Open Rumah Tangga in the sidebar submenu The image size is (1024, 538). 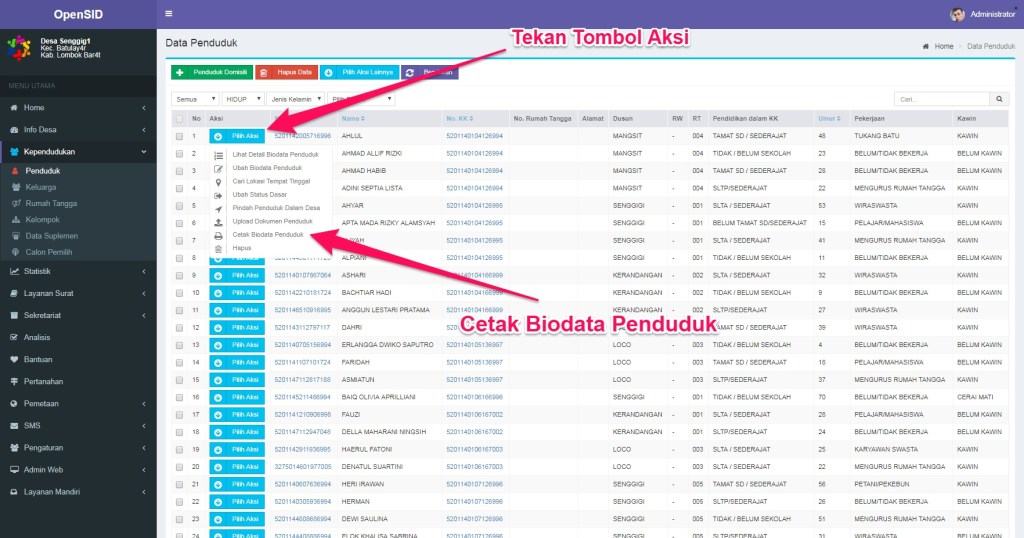(x=51, y=204)
